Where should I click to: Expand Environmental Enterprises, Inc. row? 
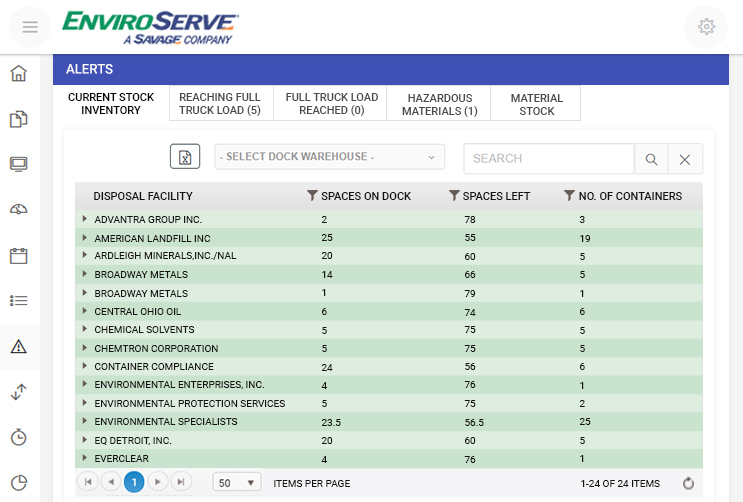(x=84, y=384)
